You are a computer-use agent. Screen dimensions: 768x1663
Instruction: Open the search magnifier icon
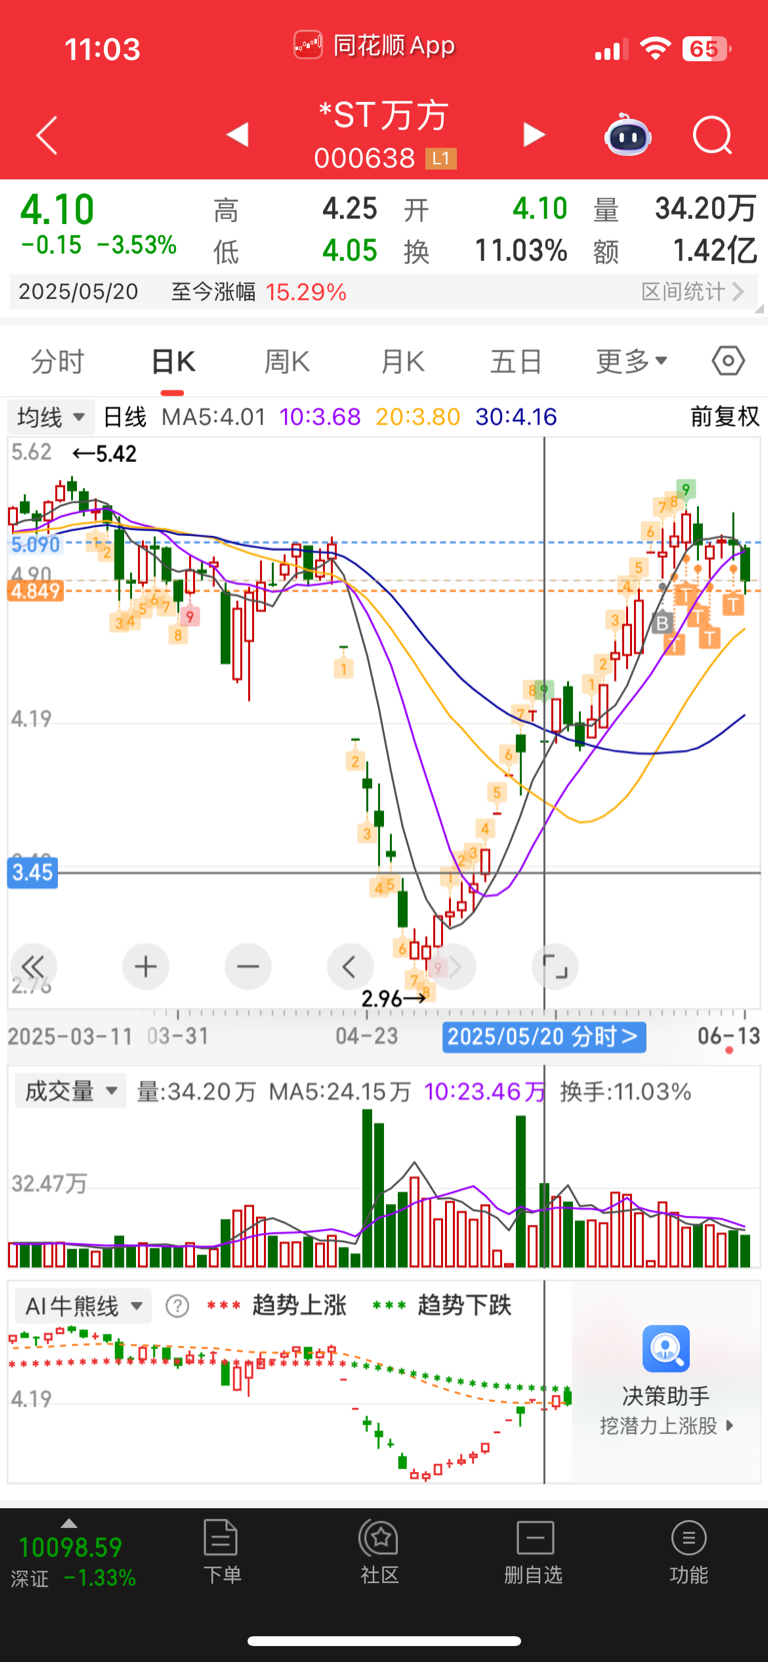tap(712, 135)
